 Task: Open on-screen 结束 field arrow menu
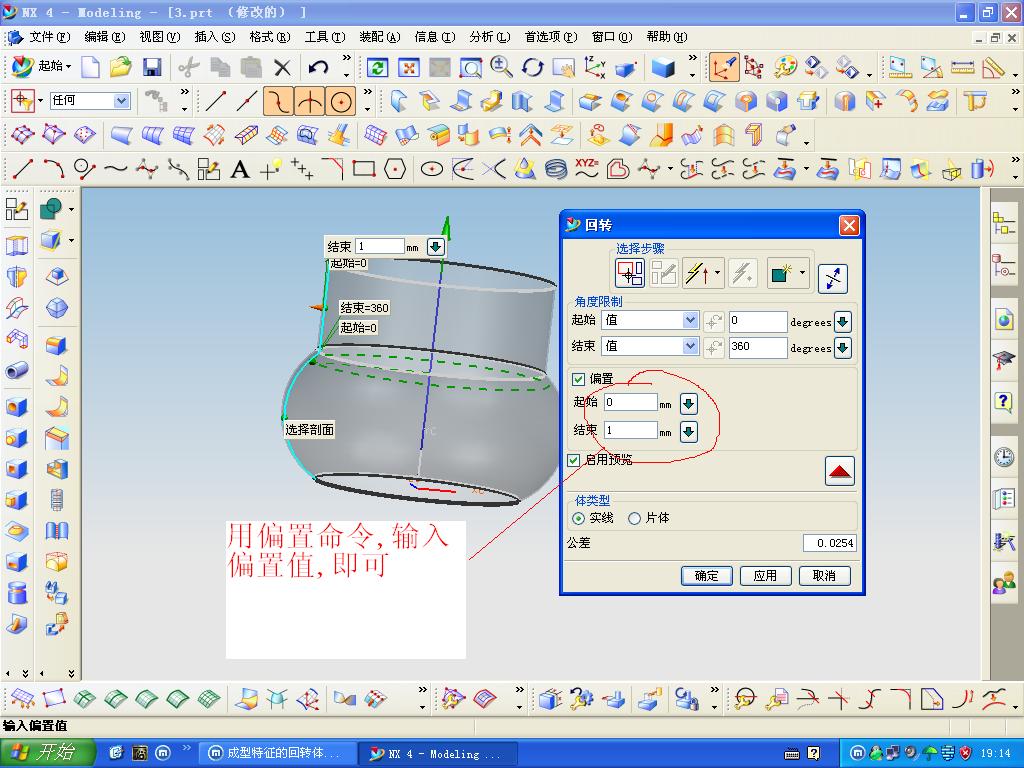pos(436,247)
